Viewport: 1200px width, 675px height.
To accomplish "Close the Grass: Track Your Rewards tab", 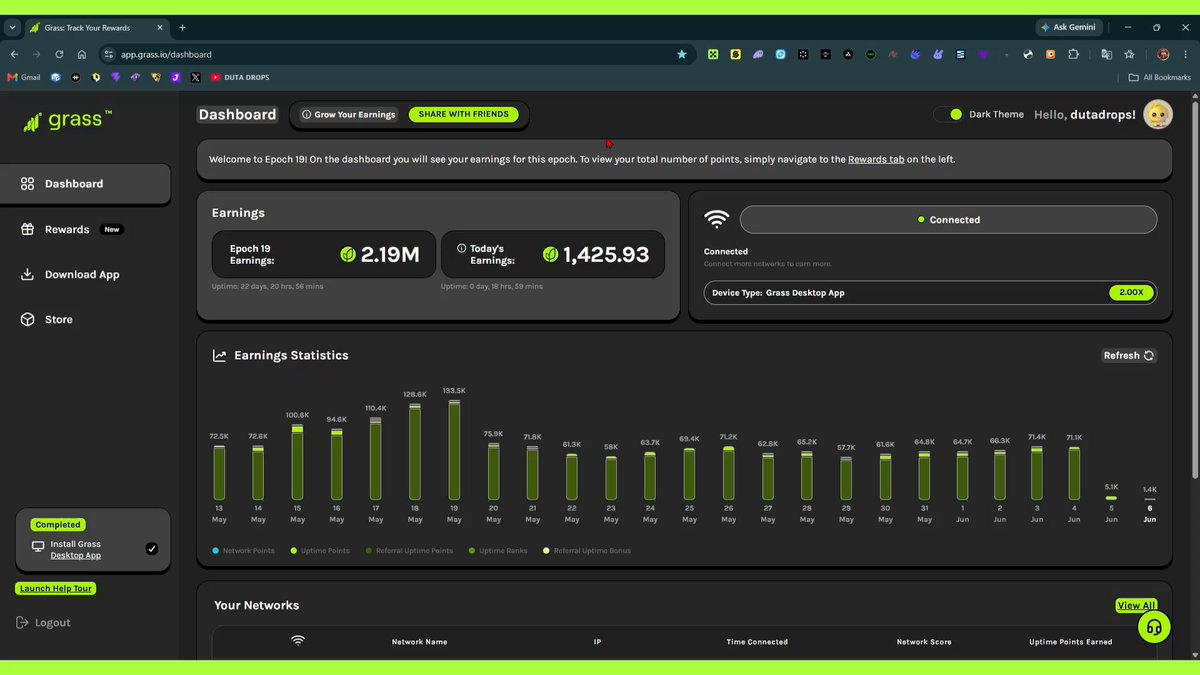I will tap(159, 27).
